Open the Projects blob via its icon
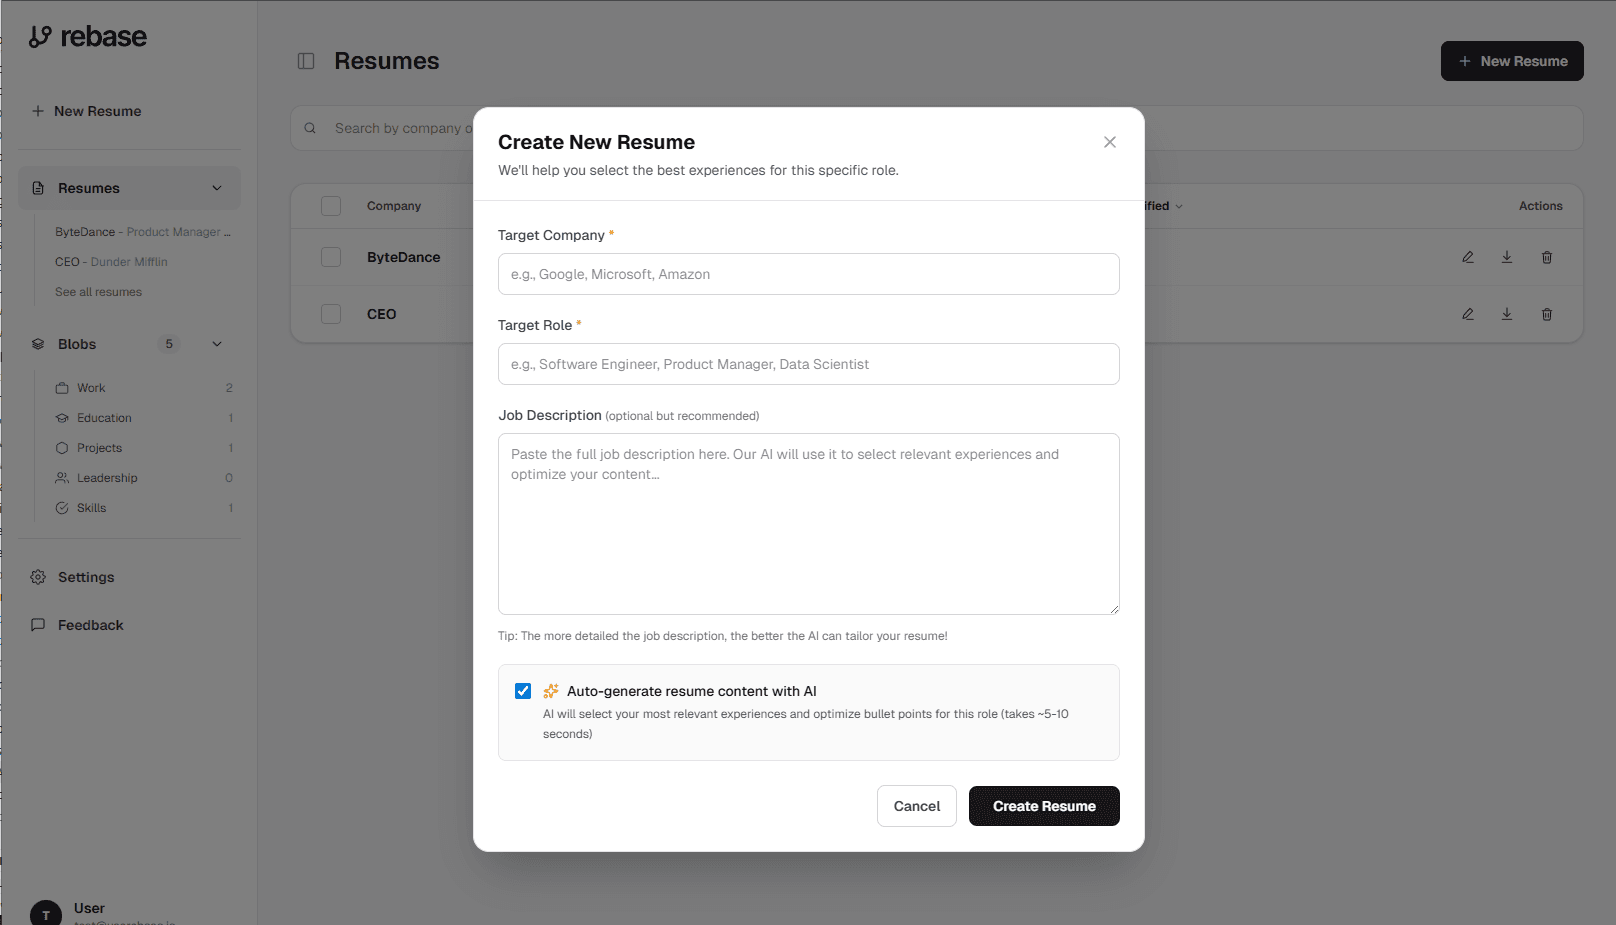1616x925 pixels. click(62, 447)
